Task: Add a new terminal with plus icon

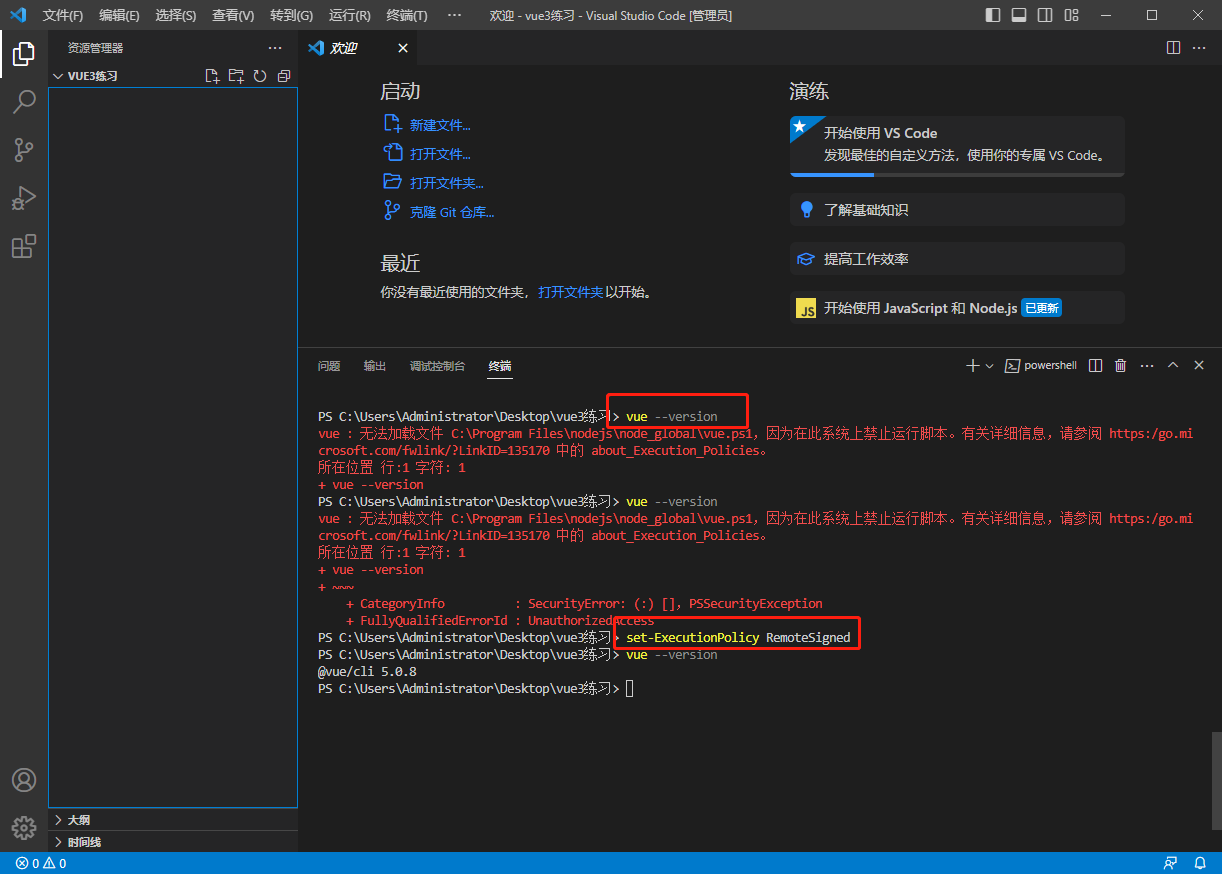Action: click(x=972, y=366)
